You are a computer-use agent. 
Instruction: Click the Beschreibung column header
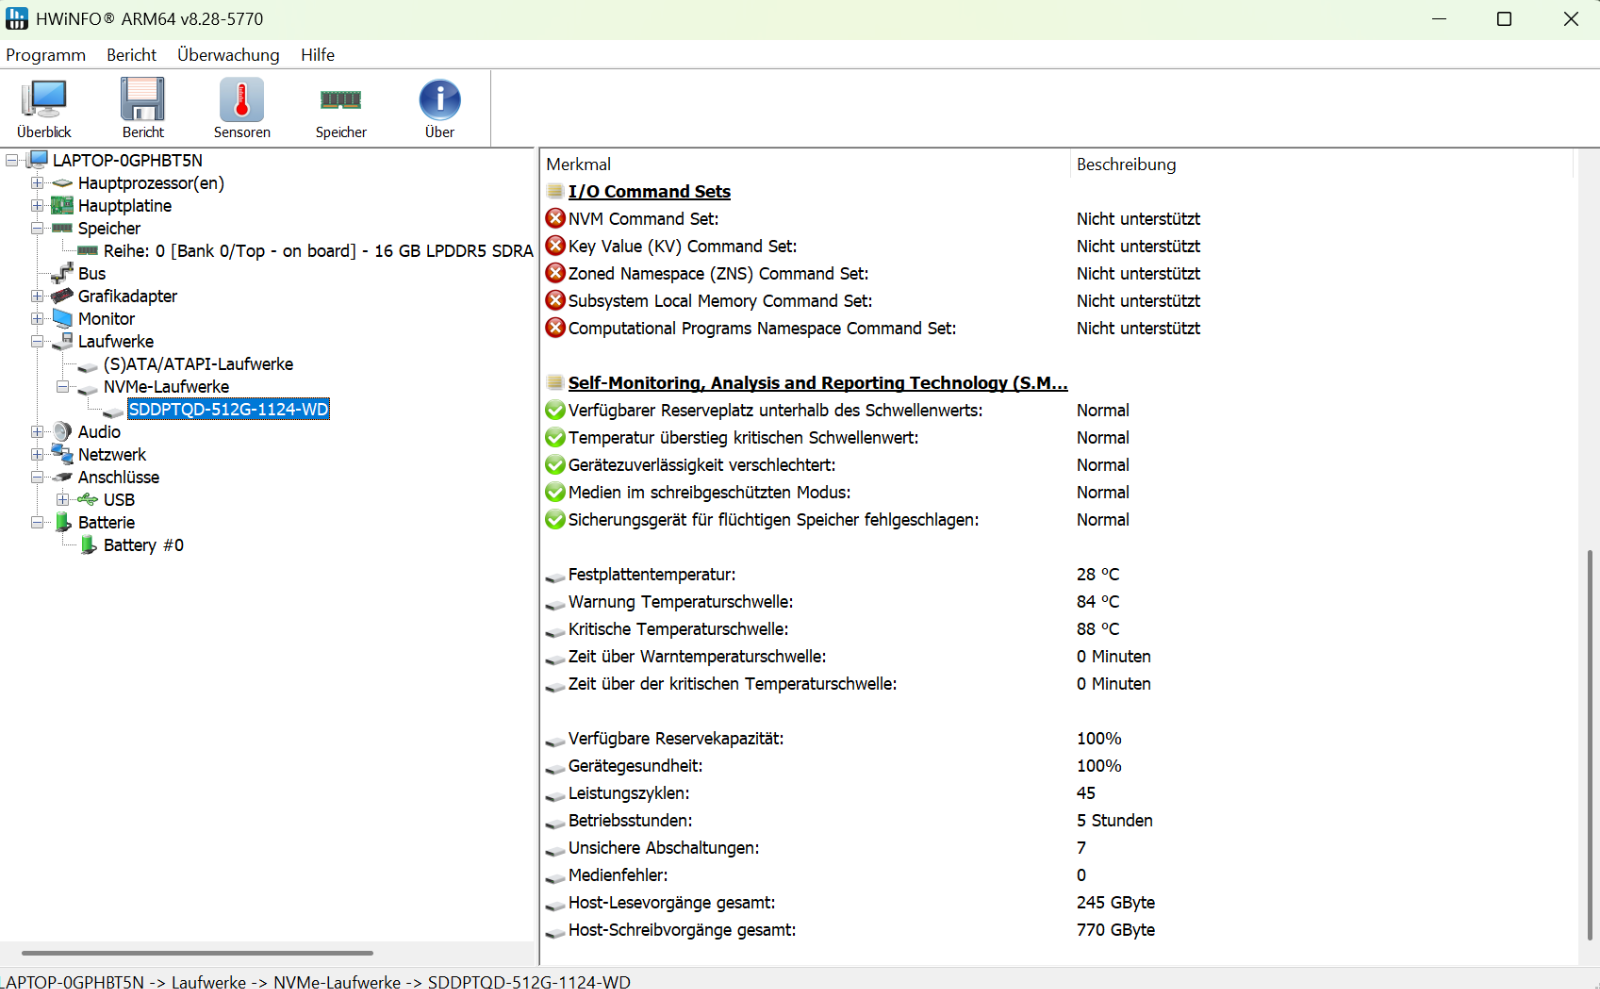point(1126,164)
